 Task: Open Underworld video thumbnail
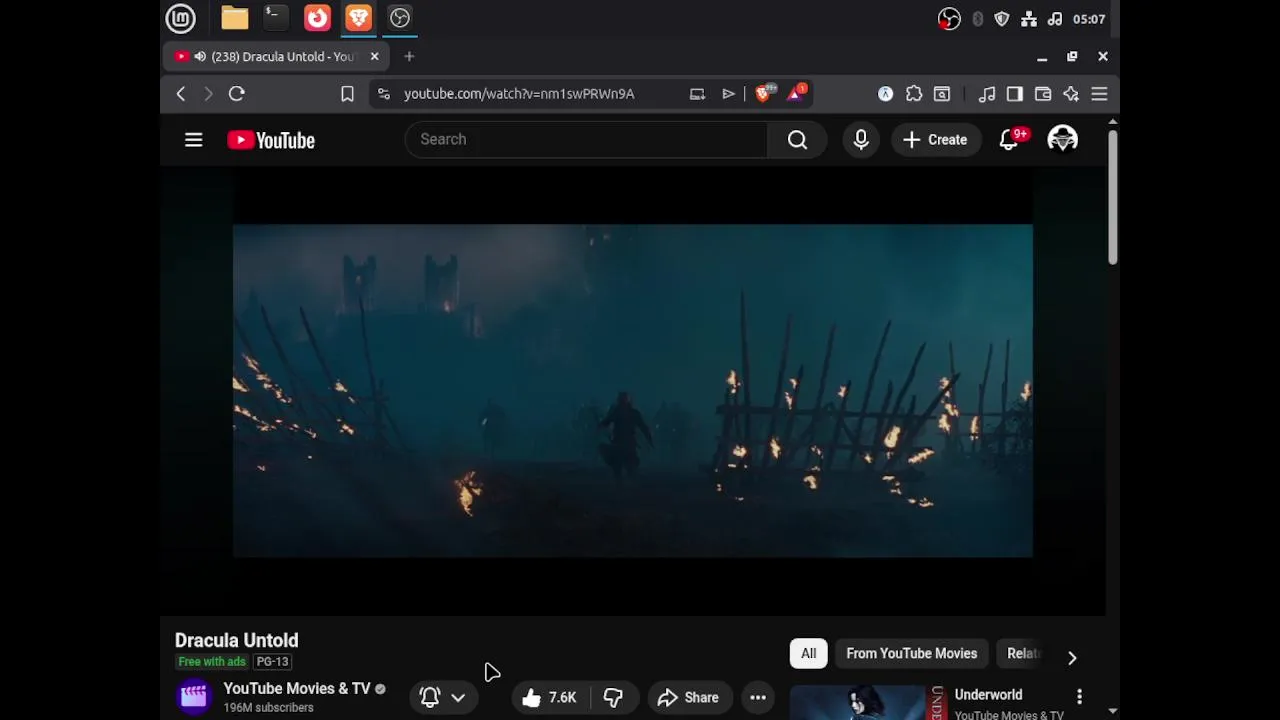click(x=868, y=703)
